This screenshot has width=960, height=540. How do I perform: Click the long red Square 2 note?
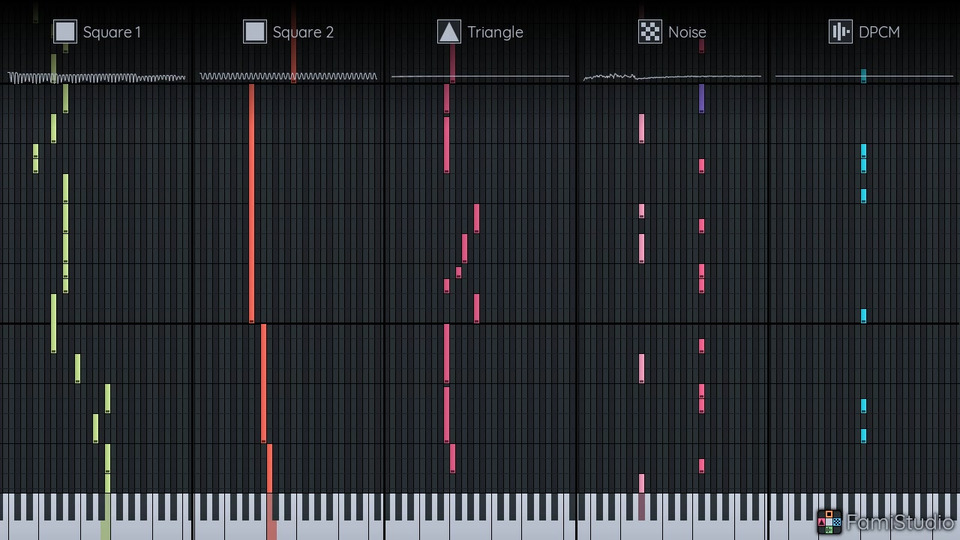click(252, 203)
